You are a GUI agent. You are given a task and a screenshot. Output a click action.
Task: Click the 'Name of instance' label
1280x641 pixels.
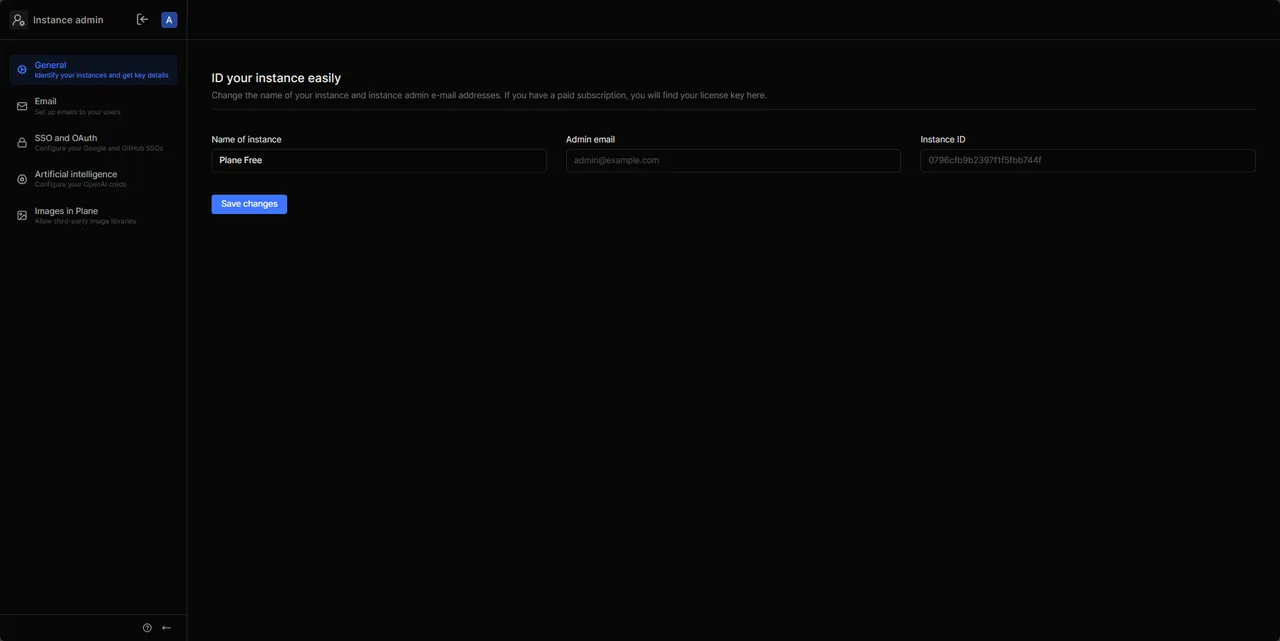(246, 140)
